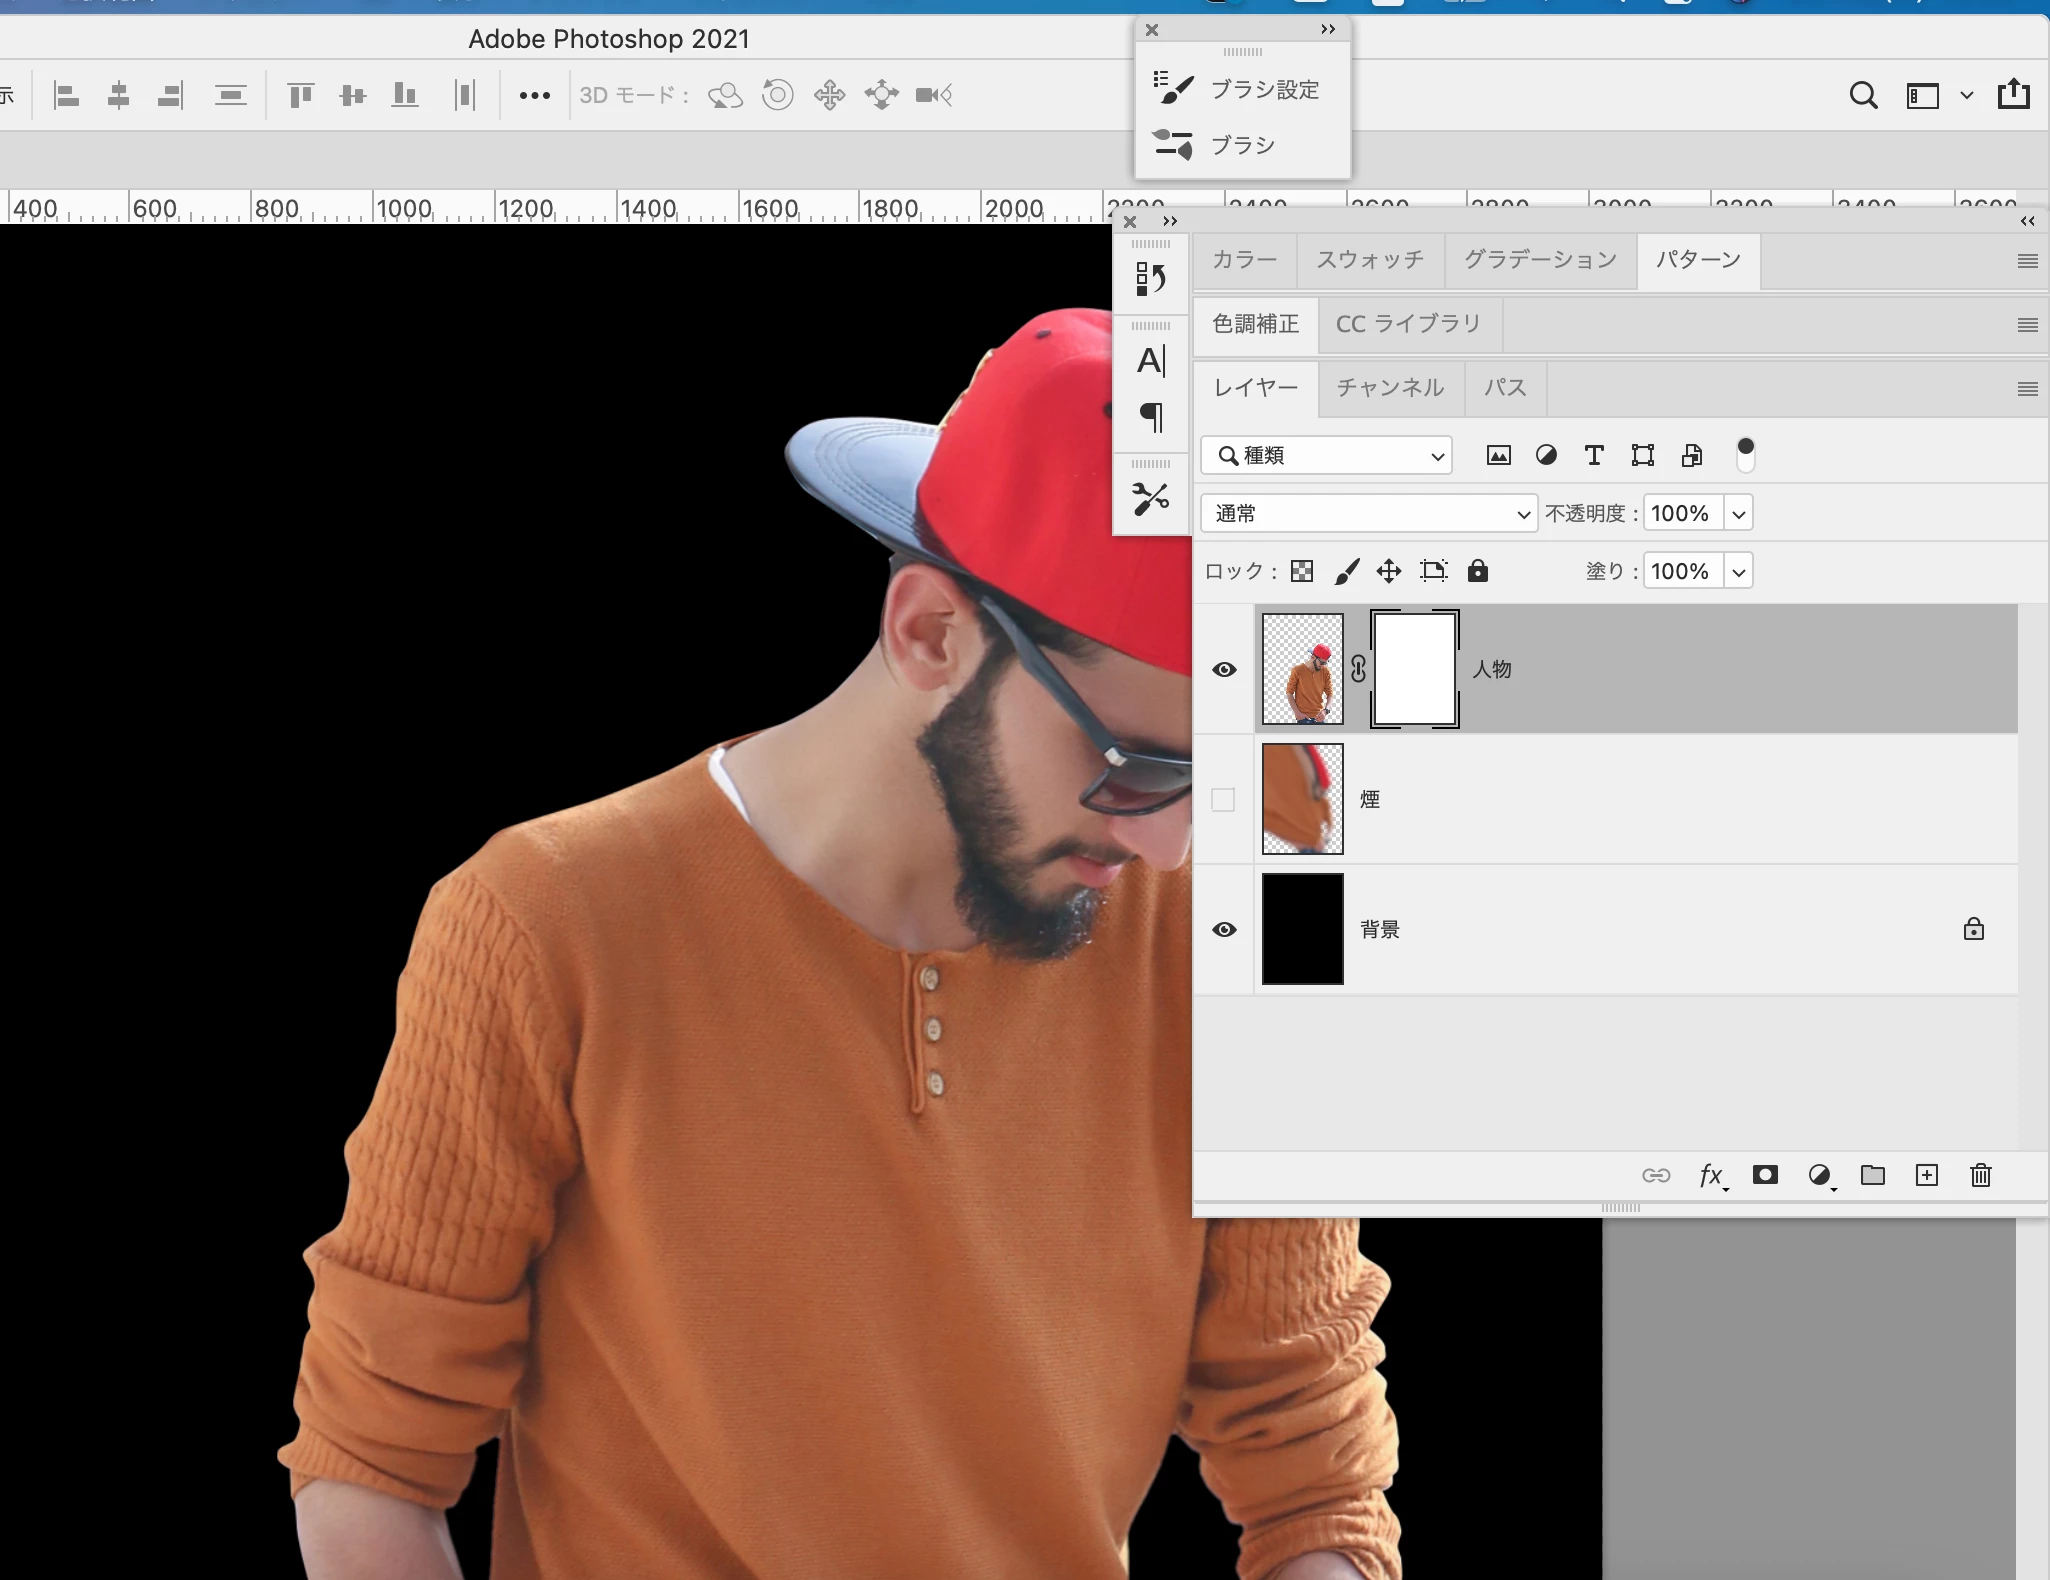2050x1580 pixels.
Task: Create a new group folder
Action: (x=1872, y=1175)
